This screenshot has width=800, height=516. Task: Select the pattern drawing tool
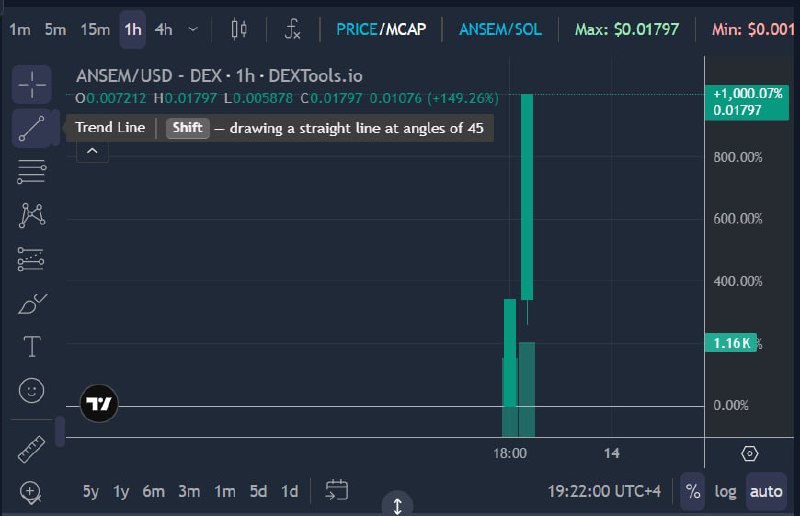[x=32, y=215]
